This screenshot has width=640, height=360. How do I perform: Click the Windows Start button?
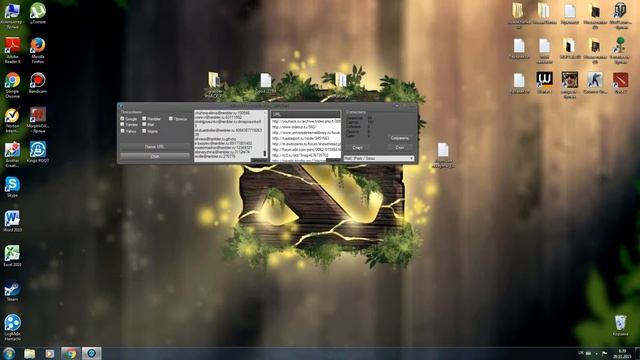tap(9, 353)
